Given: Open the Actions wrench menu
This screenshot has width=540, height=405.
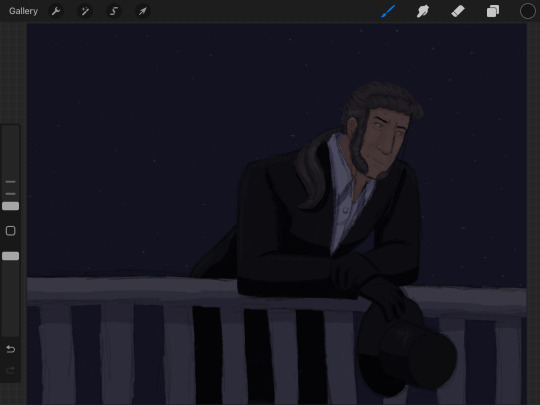Looking at the screenshot, I should coord(56,11).
